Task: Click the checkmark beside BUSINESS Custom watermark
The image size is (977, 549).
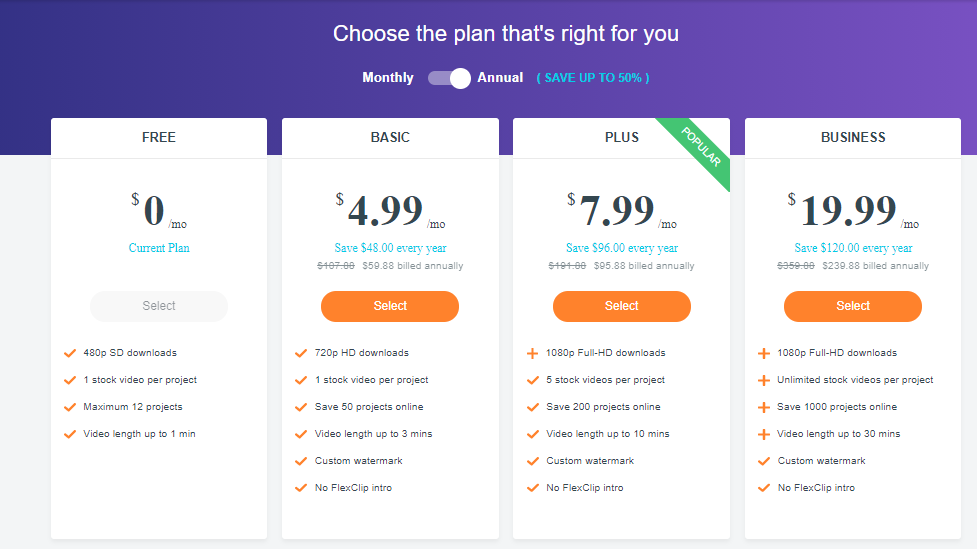Action: [763, 461]
